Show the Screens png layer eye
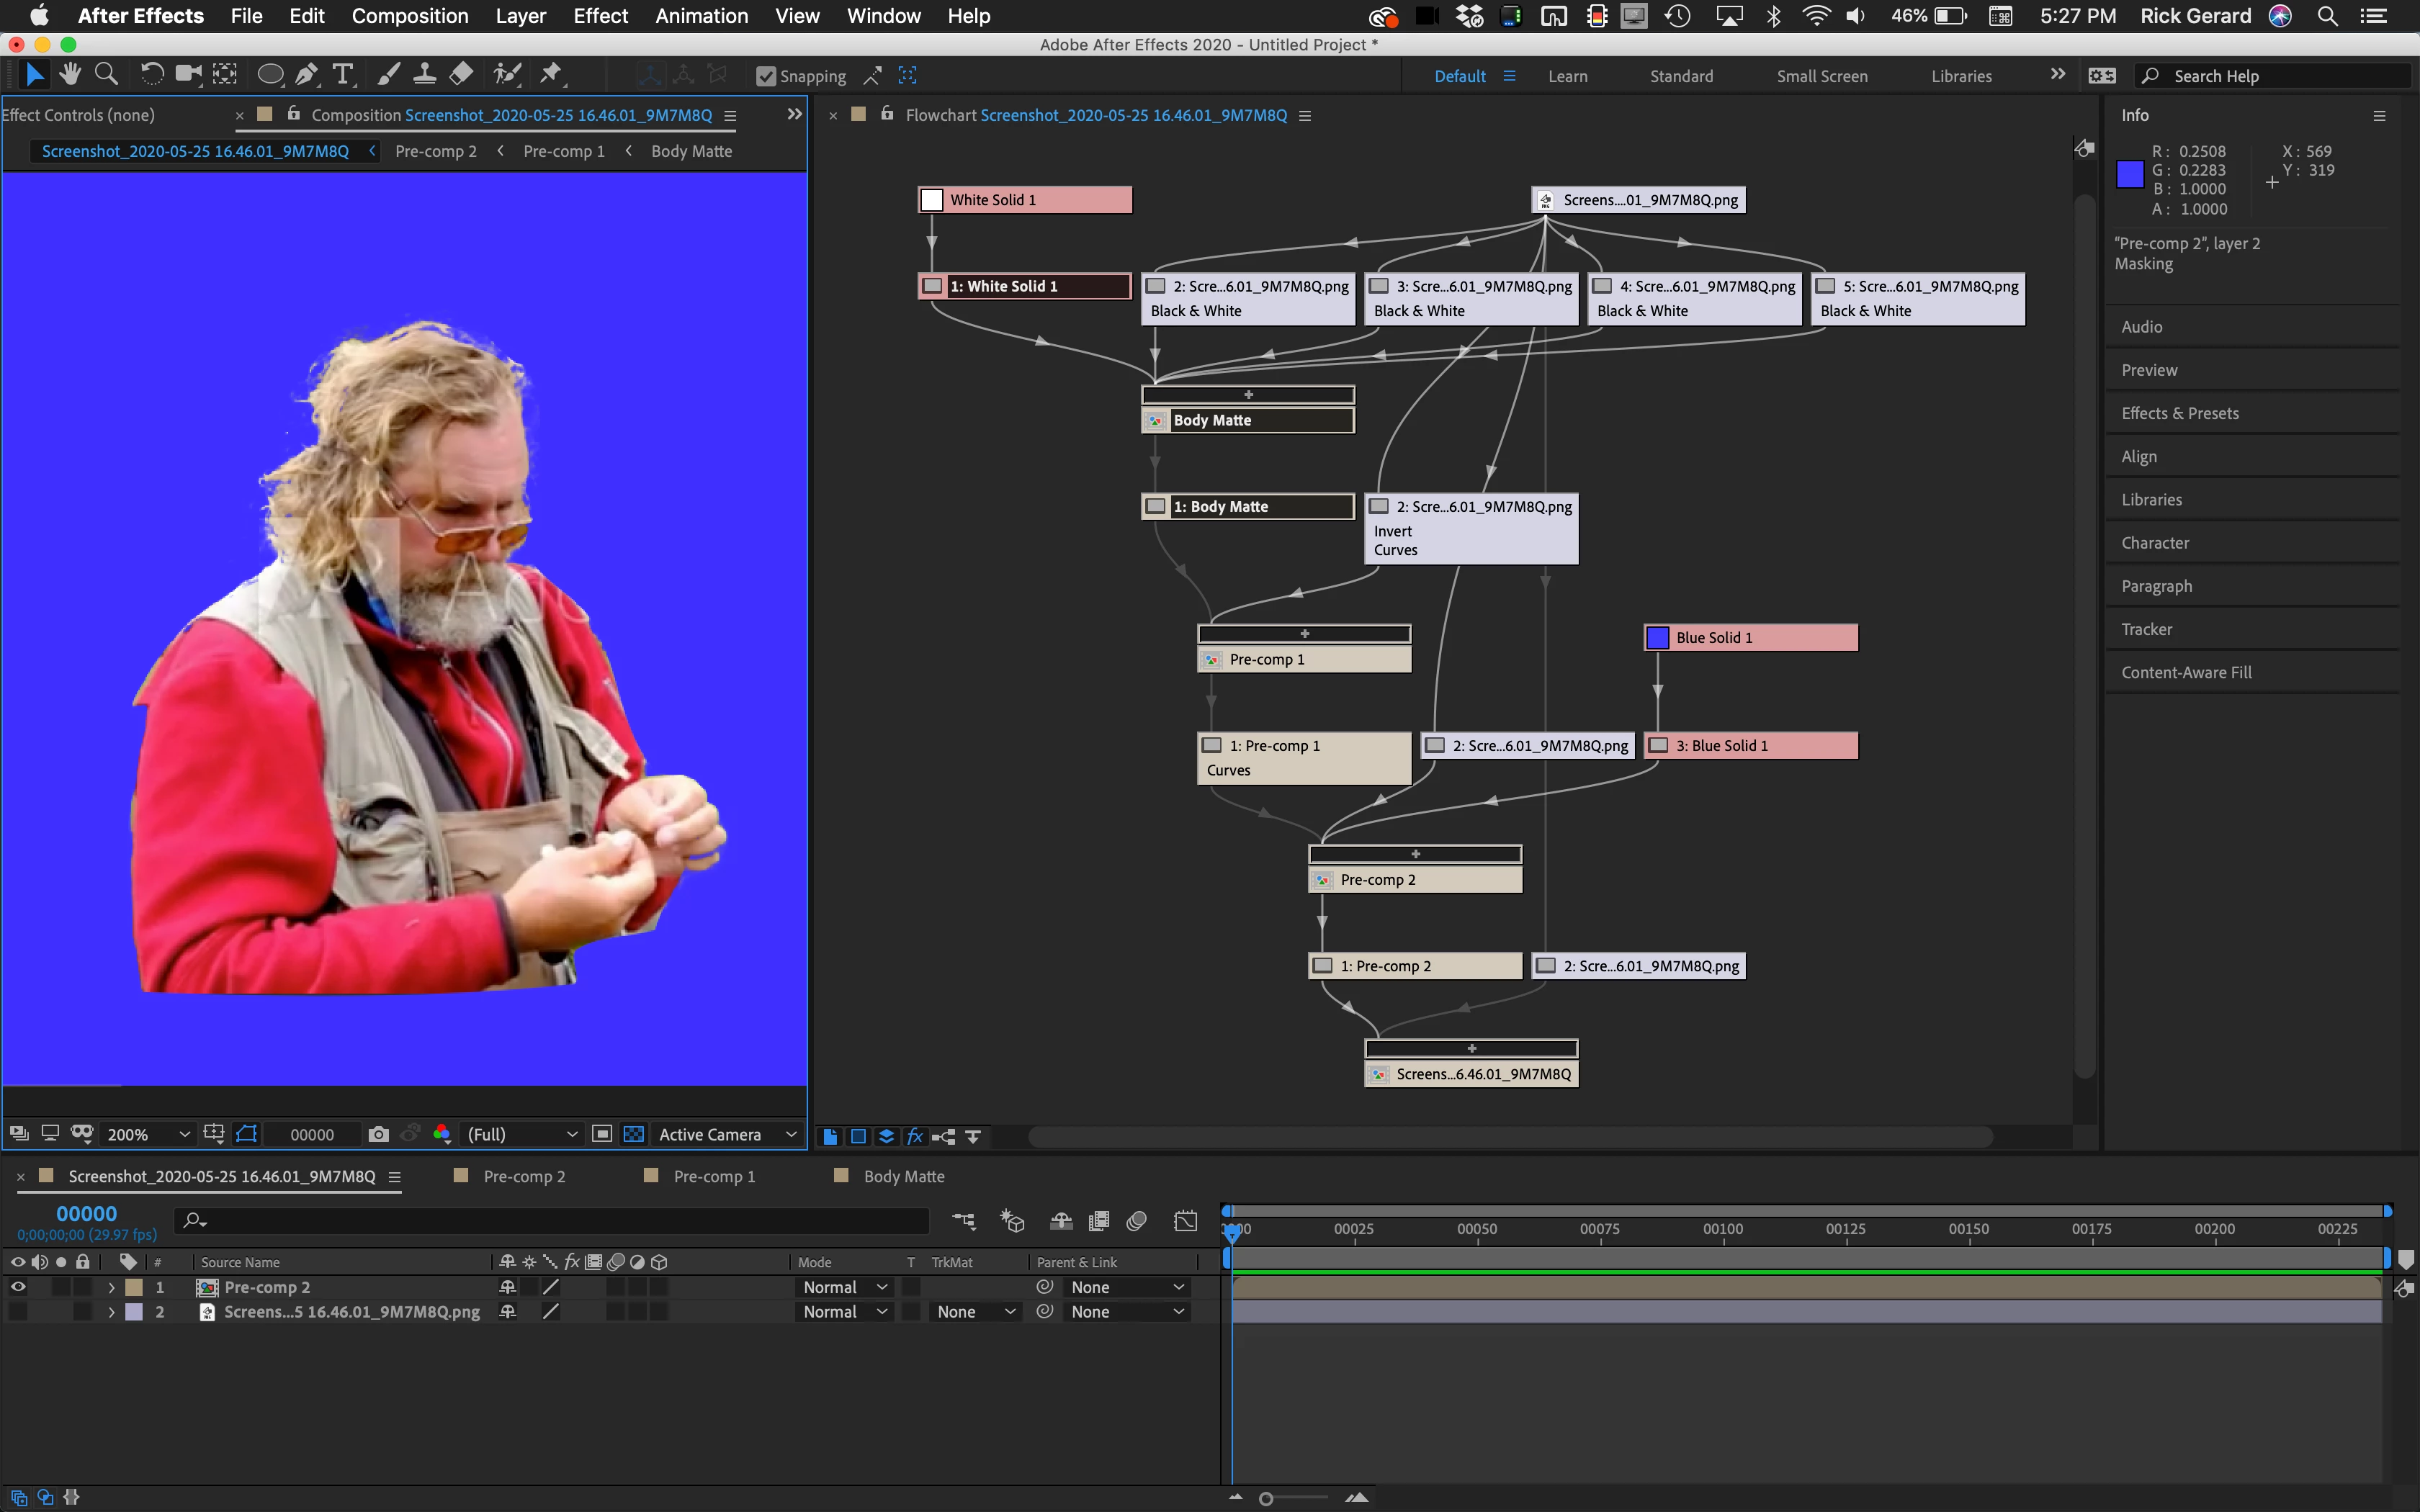2420x1512 pixels. 18,1312
